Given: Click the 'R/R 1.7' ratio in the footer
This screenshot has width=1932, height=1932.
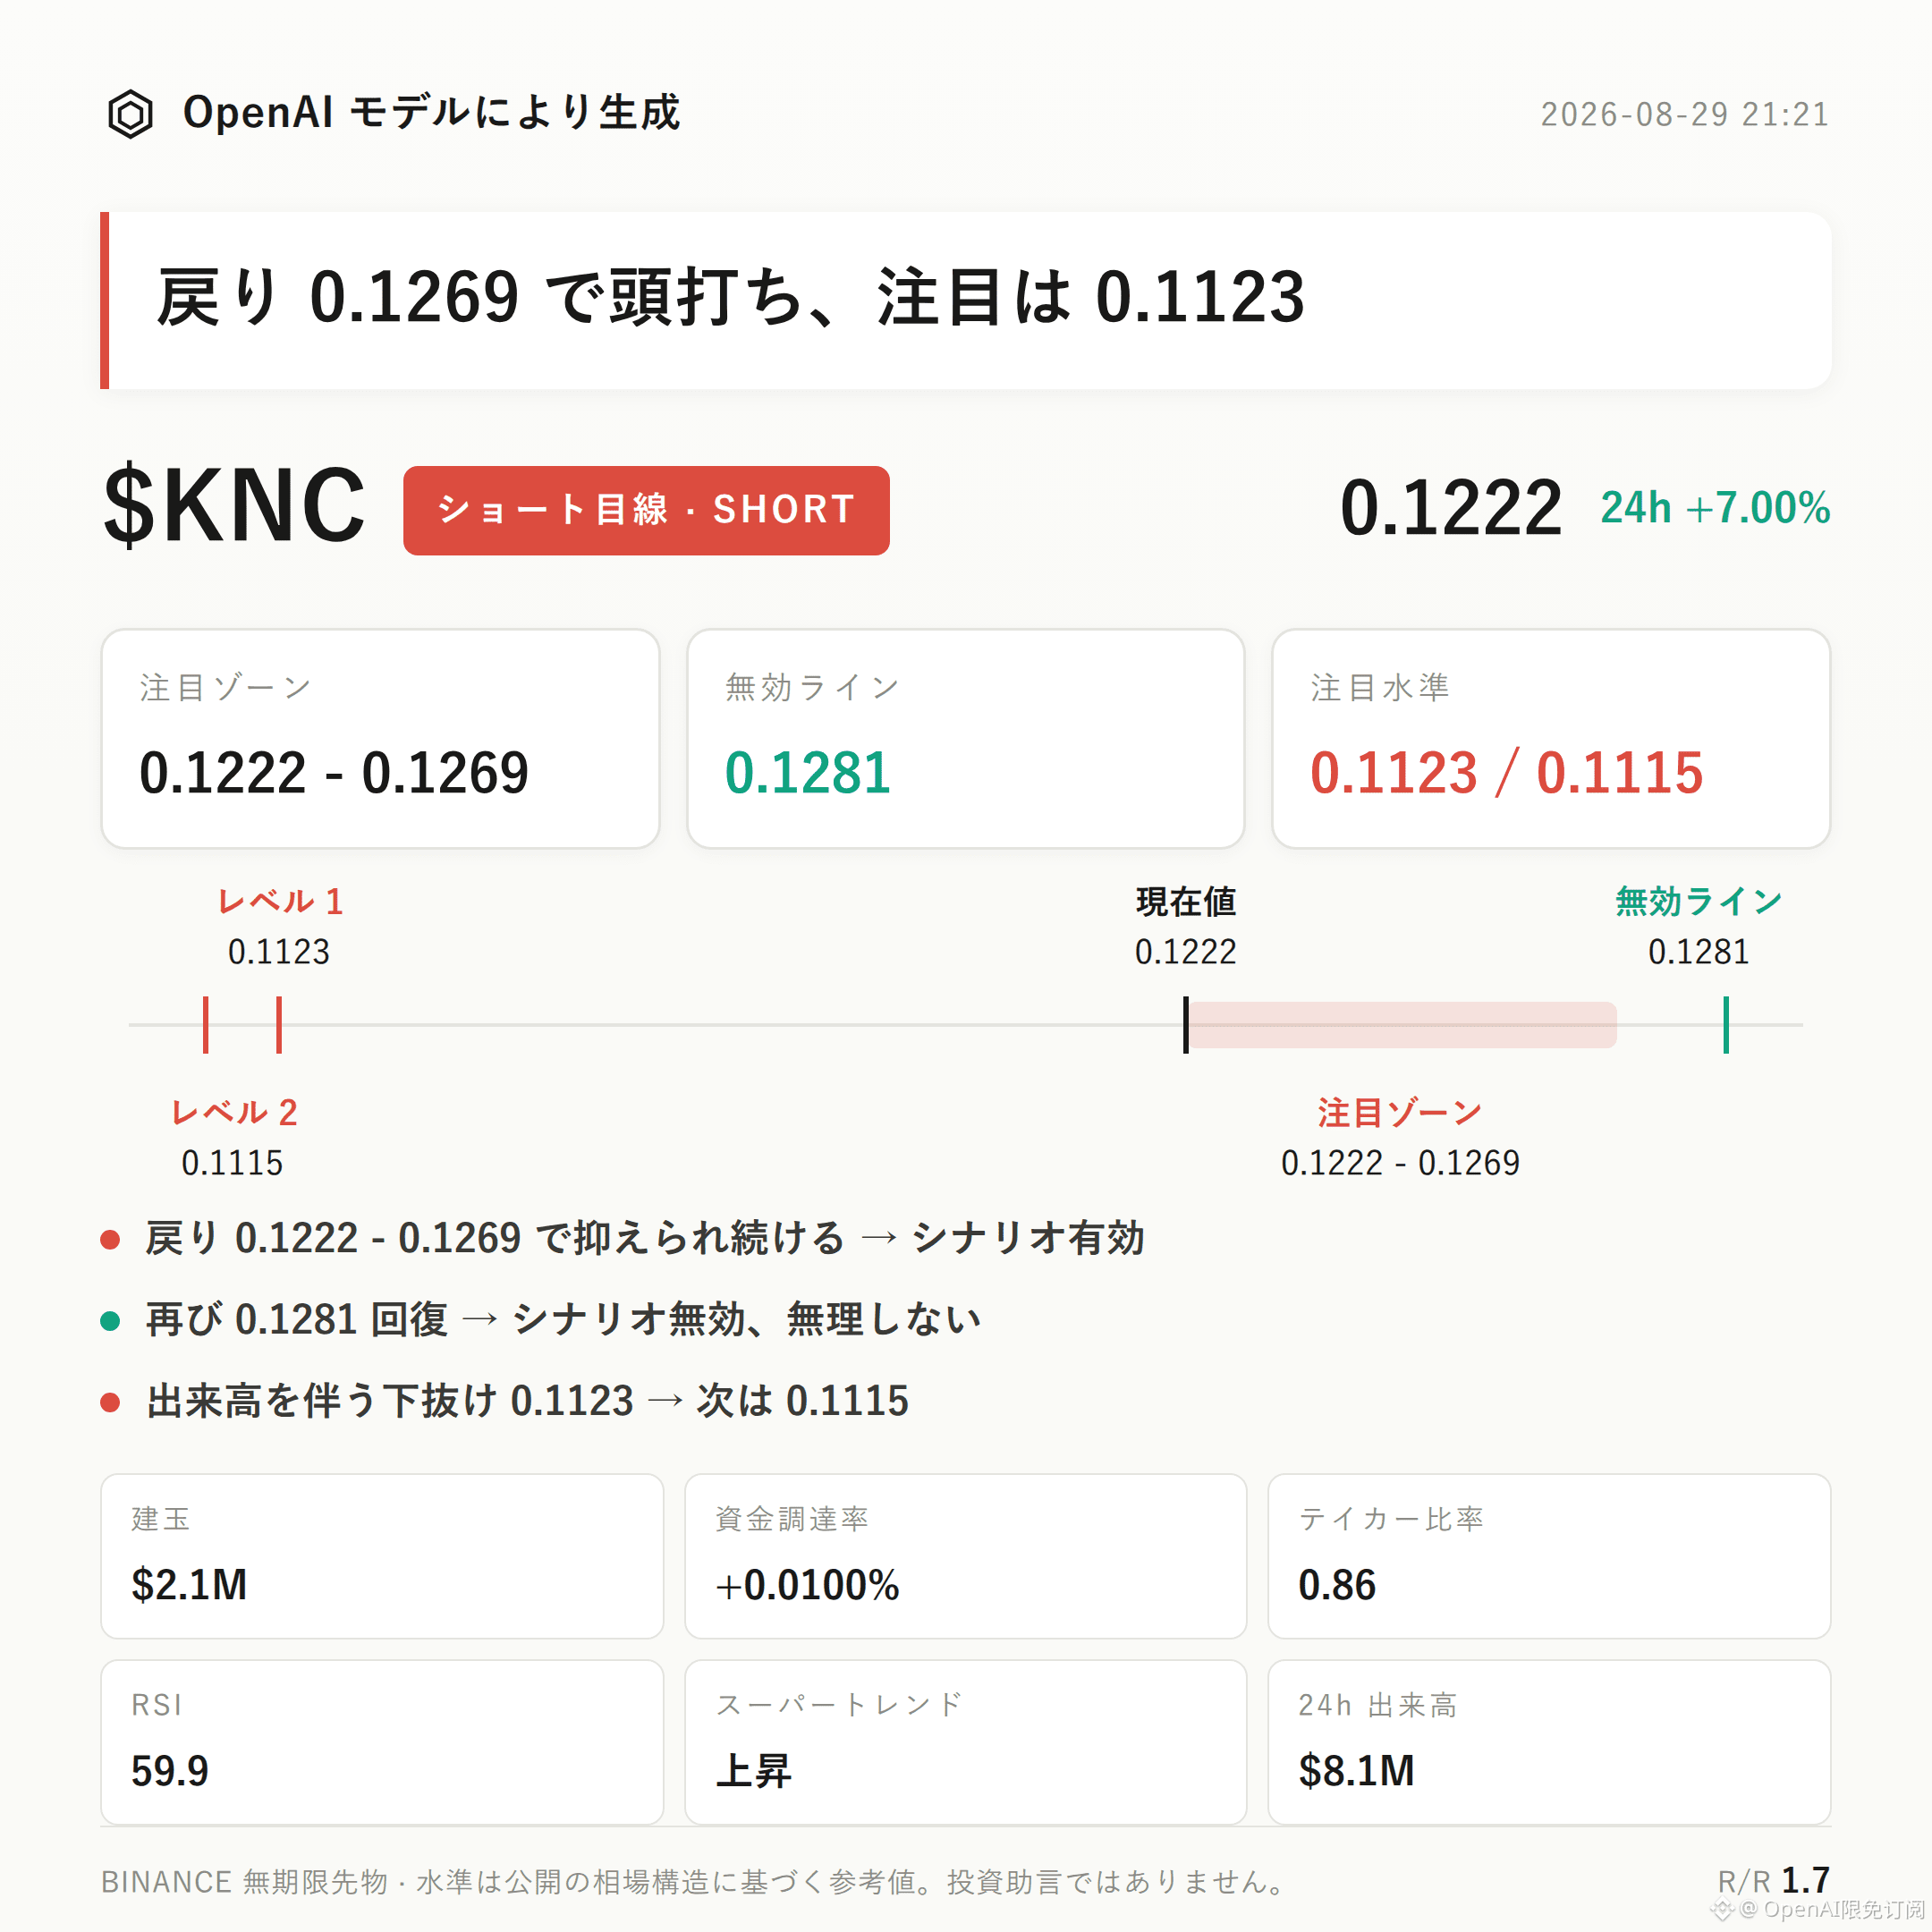Looking at the screenshot, I should coord(1774,1880).
